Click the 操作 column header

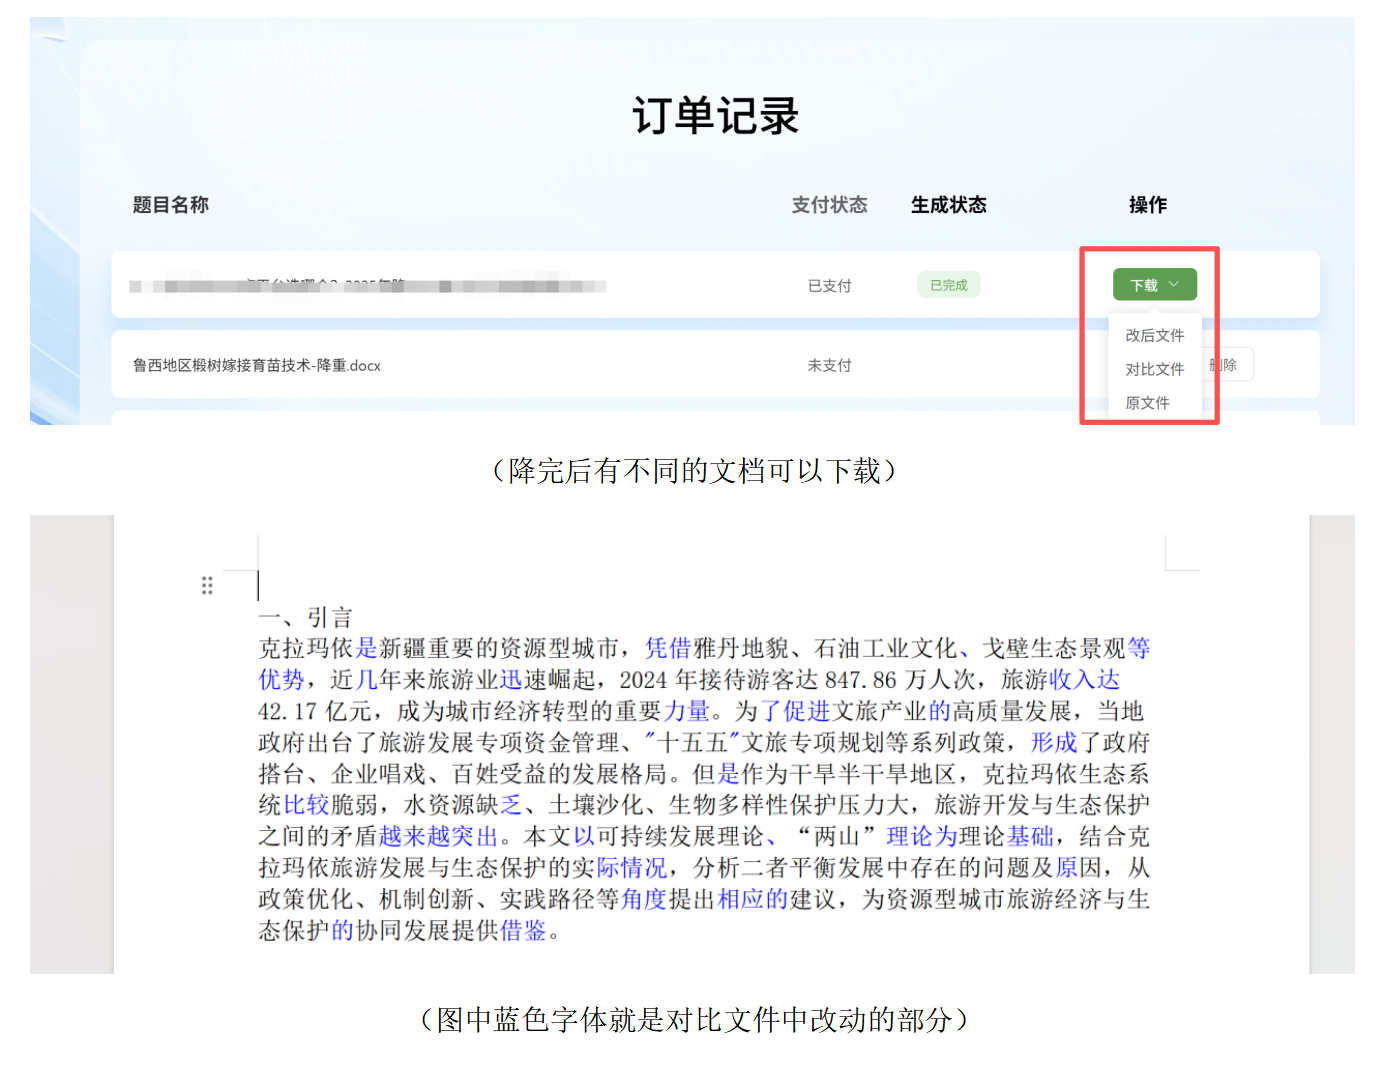1147,205
